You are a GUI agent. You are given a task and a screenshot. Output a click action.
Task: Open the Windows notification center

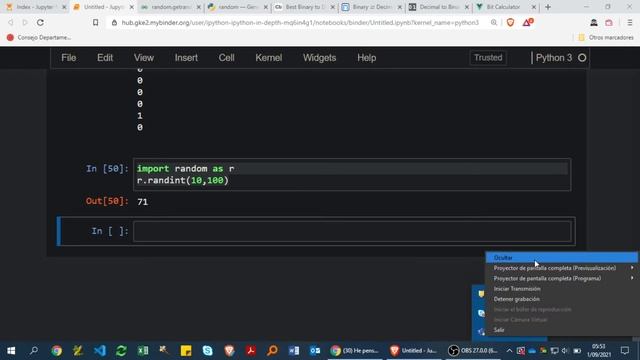(625, 351)
